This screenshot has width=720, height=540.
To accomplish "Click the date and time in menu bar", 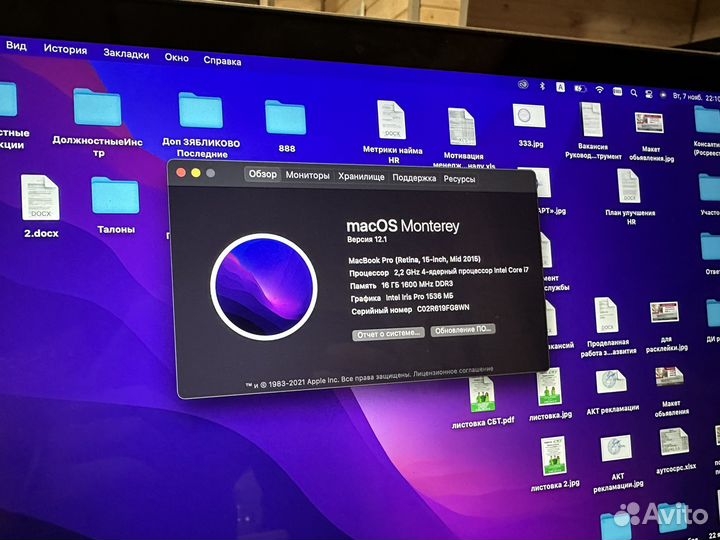I will (x=696, y=98).
